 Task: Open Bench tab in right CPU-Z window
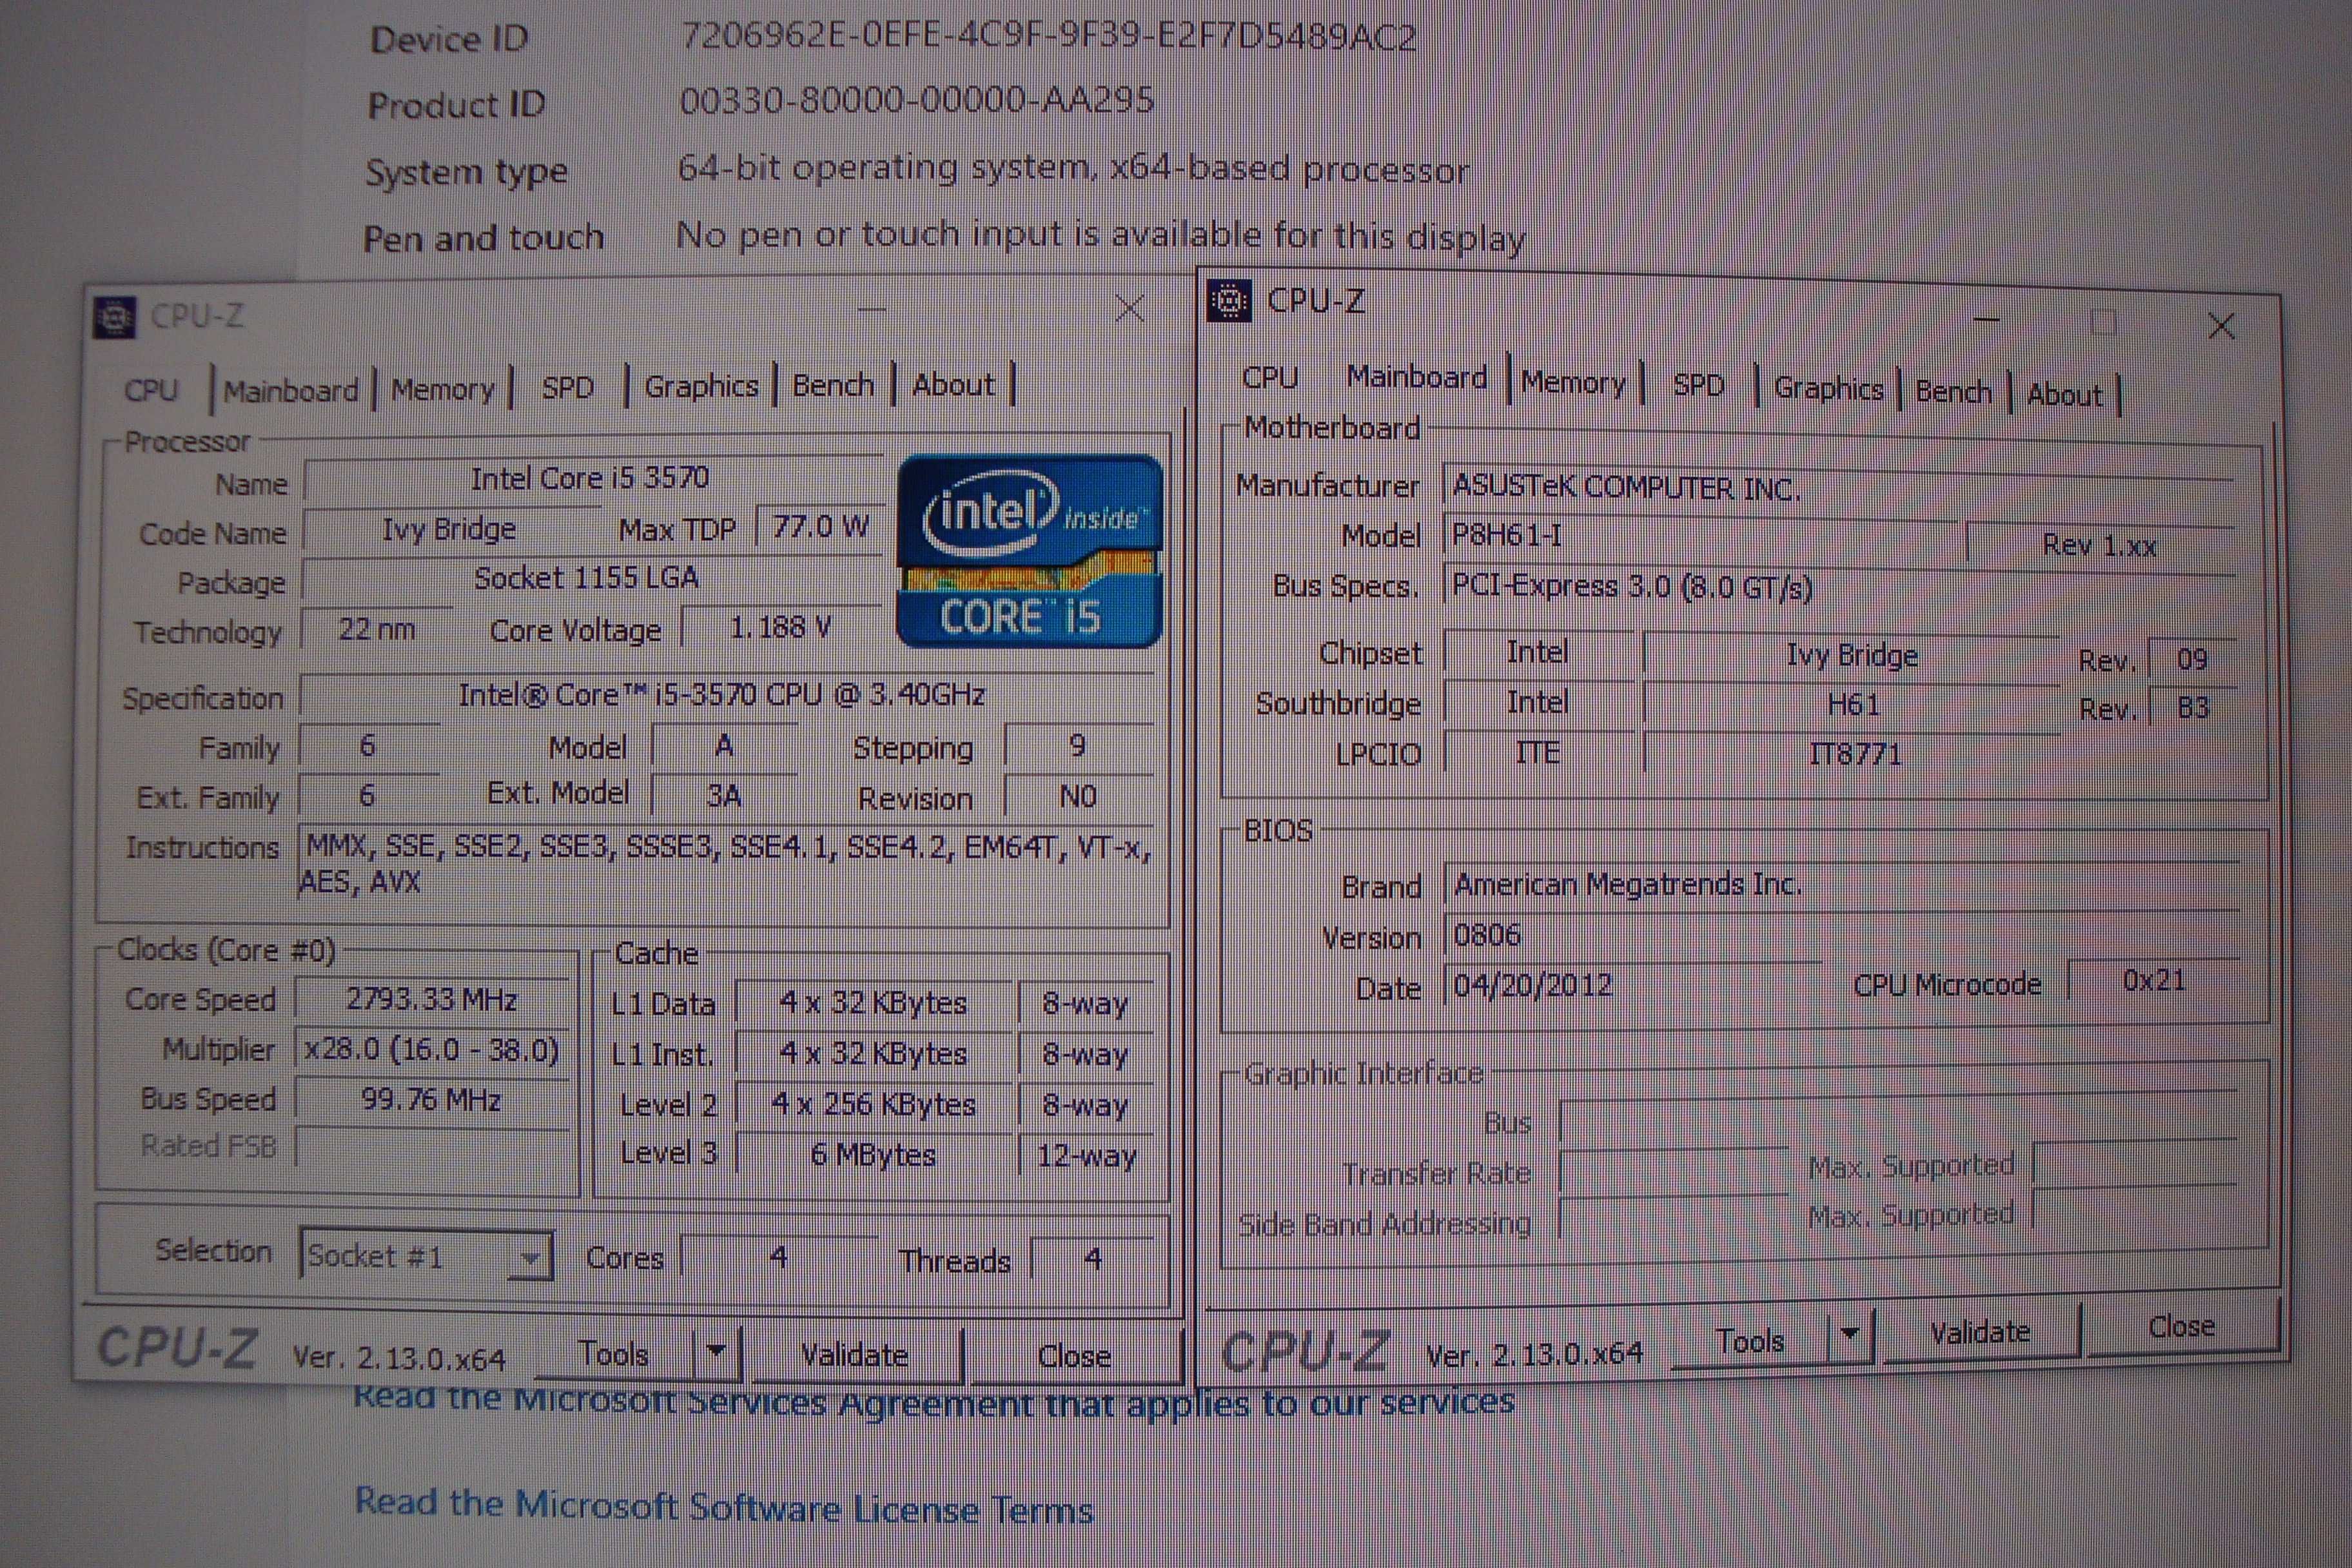(x=1954, y=391)
